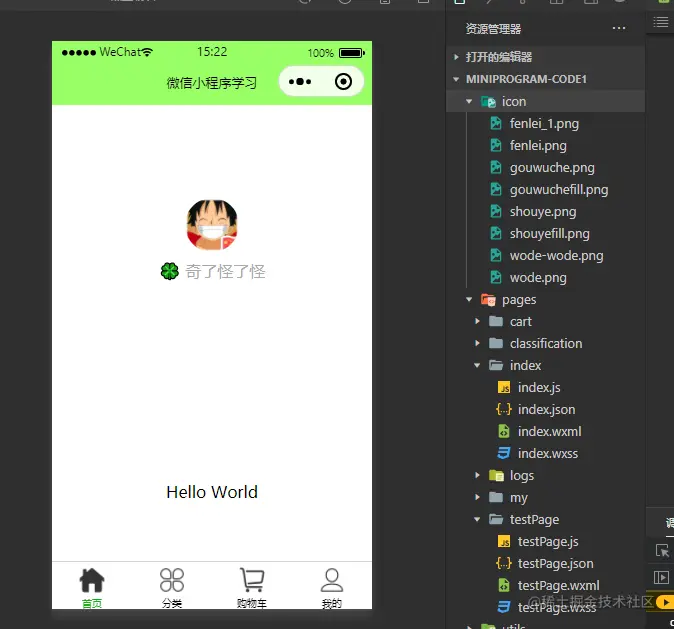Switch to the 分类 category tab
This screenshot has height=629, width=674.
pos(172,587)
